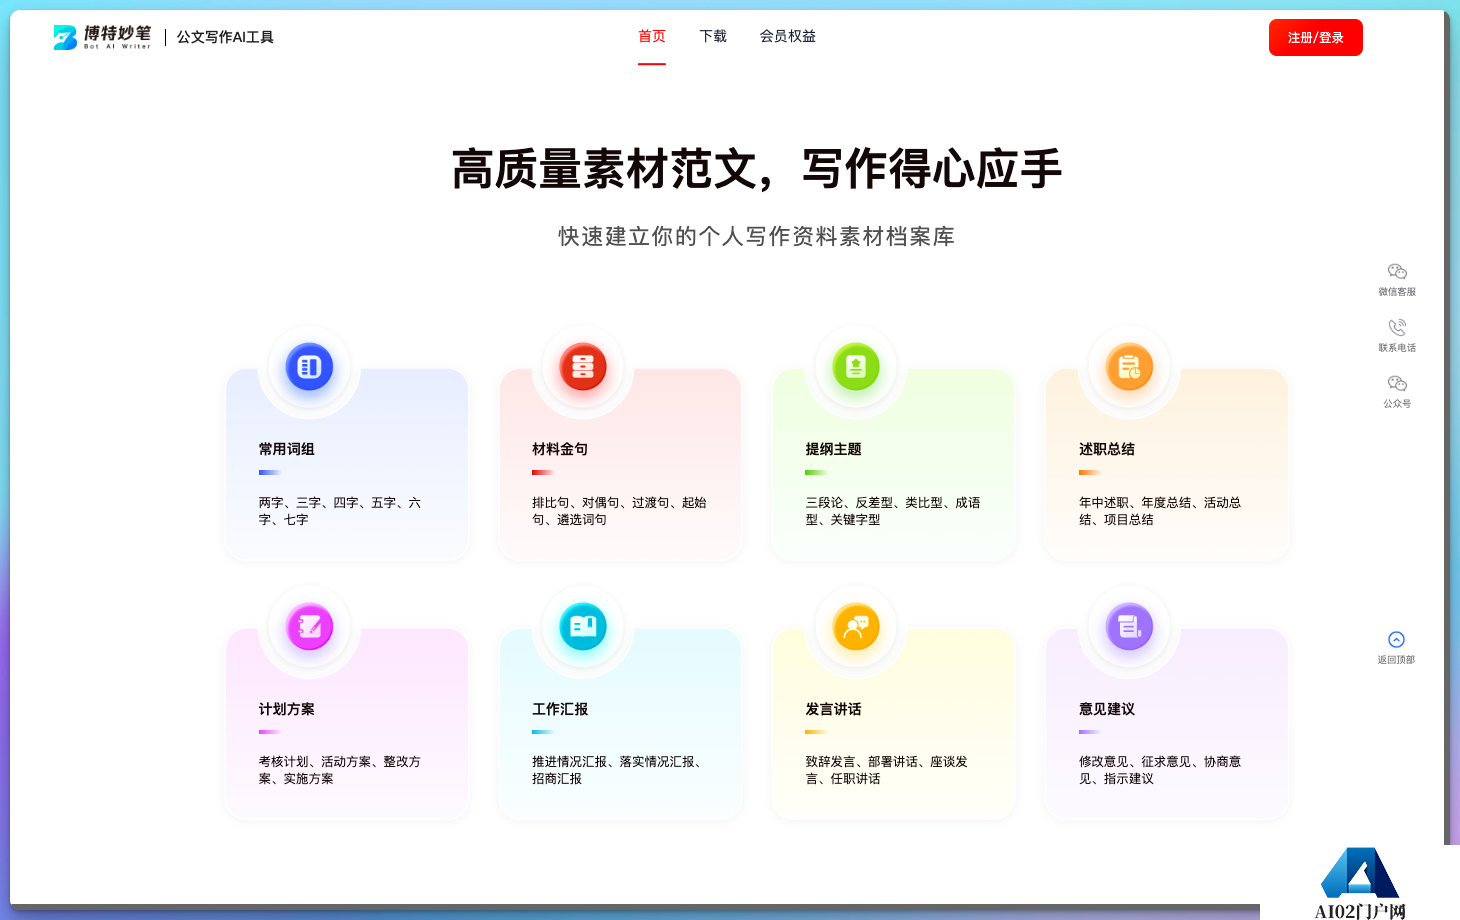Viewport: 1460px width, 920px height.
Task: Open the 提纲主题 green icon
Action: tap(856, 367)
